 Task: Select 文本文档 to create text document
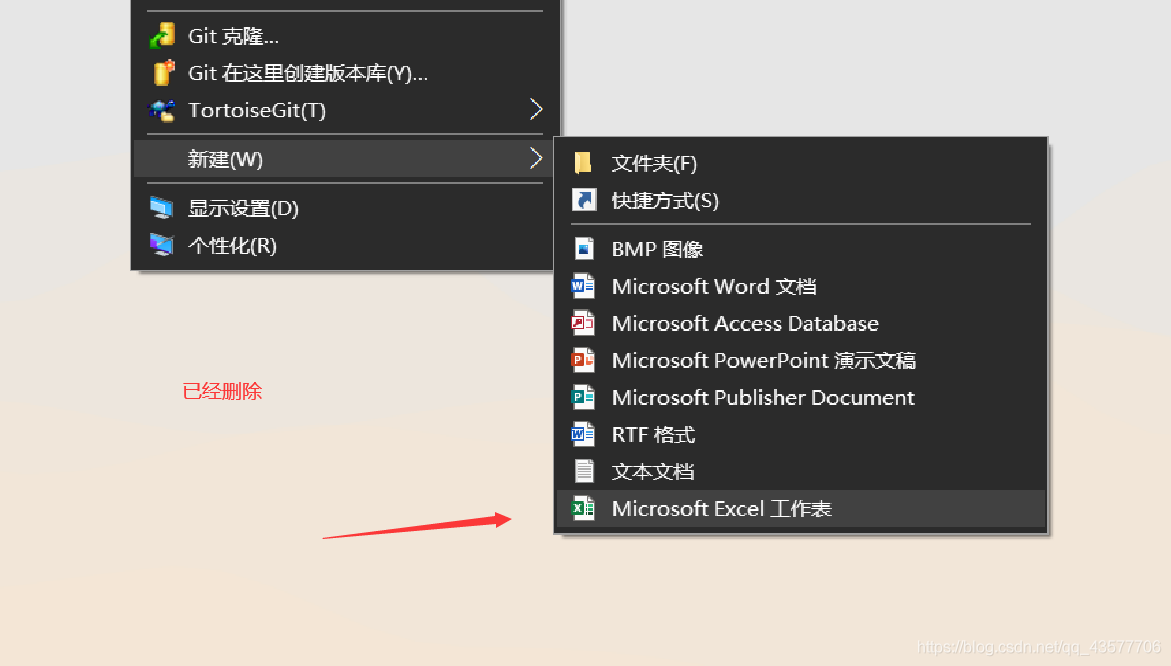654,471
